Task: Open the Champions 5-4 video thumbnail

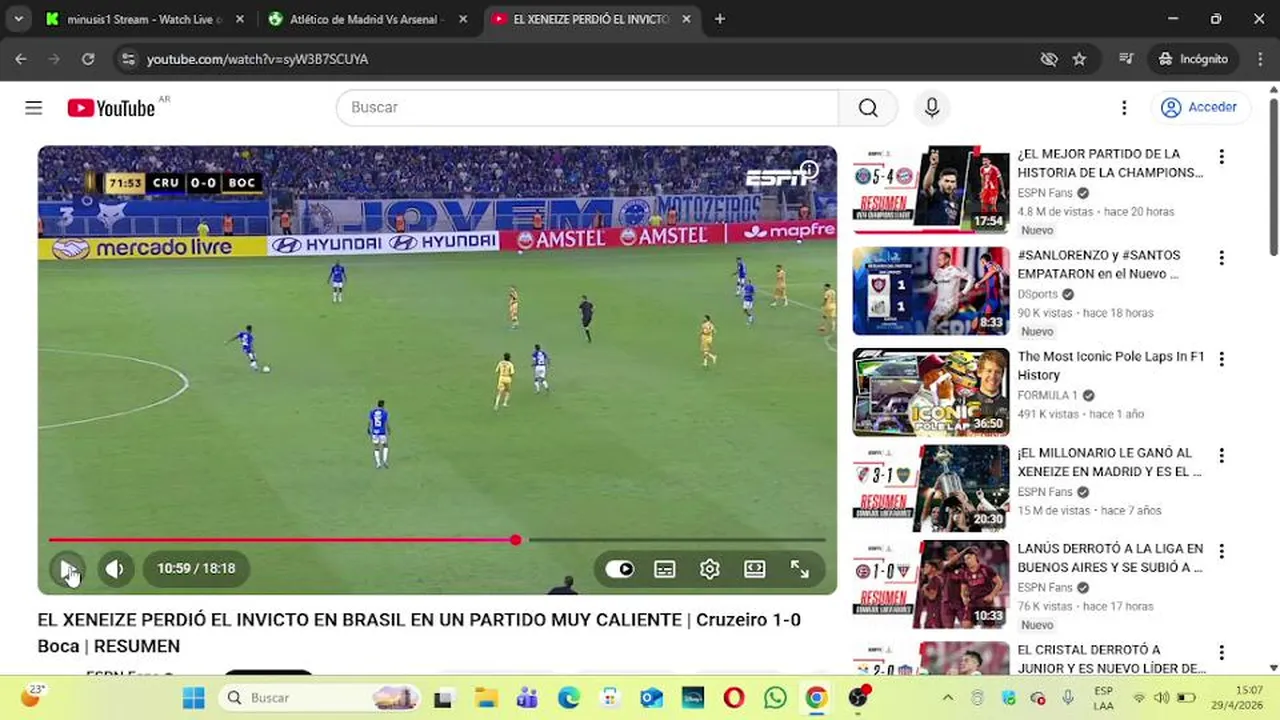Action: pos(931,190)
